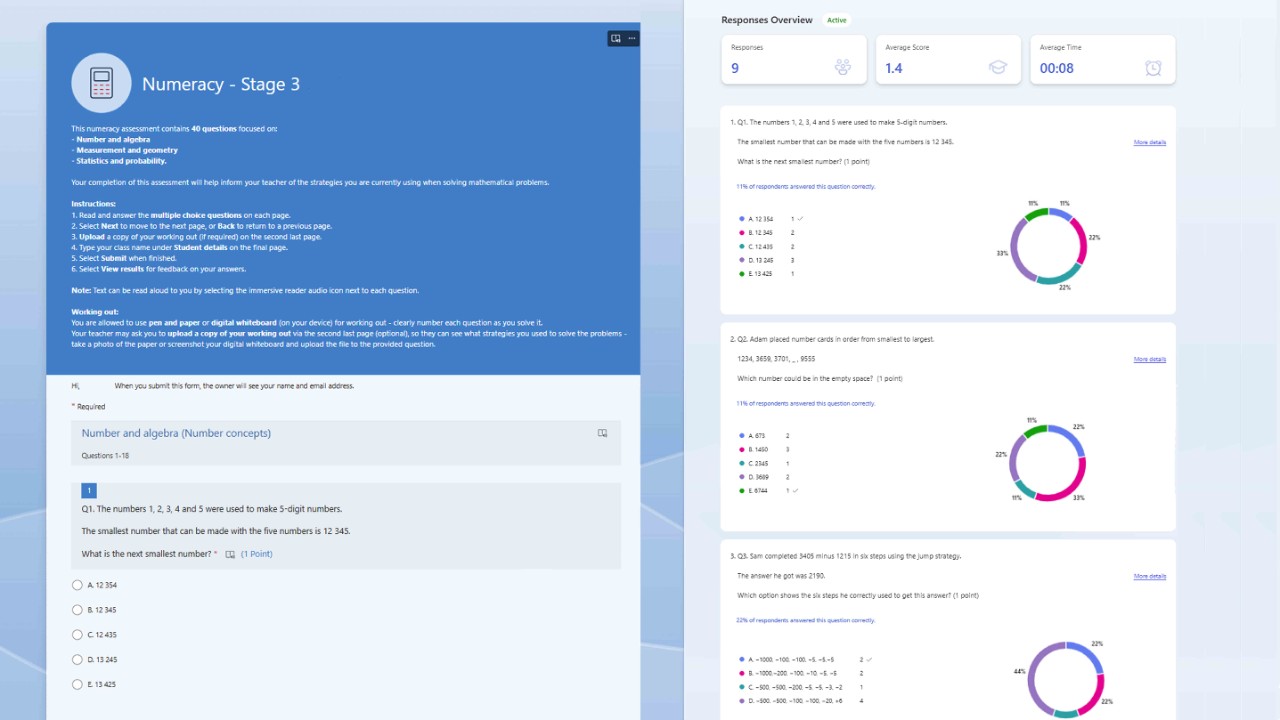Open More details for Q3 results
This screenshot has width=1280, height=720.
pyautogui.click(x=1149, y=577)
